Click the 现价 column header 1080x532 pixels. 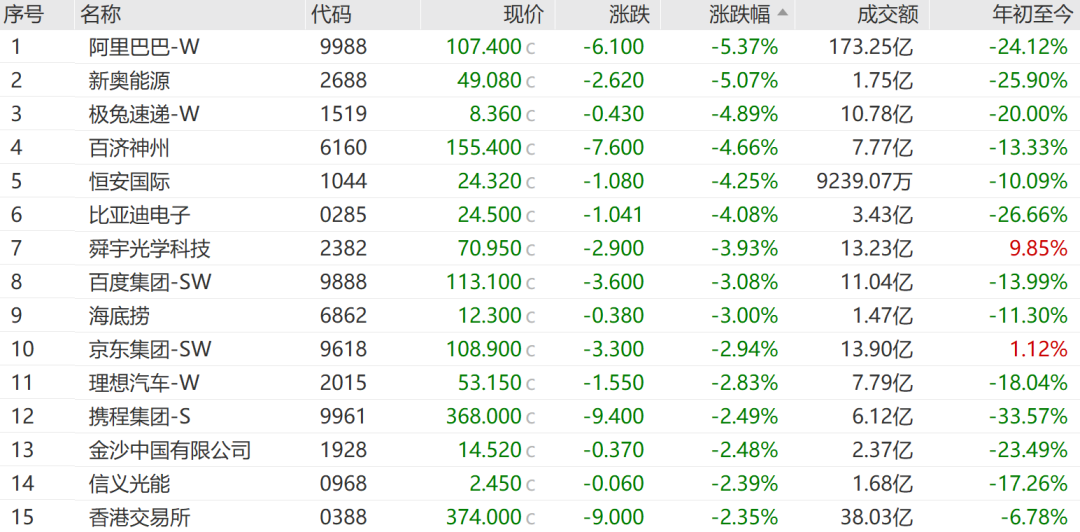(x=524, y=14)
